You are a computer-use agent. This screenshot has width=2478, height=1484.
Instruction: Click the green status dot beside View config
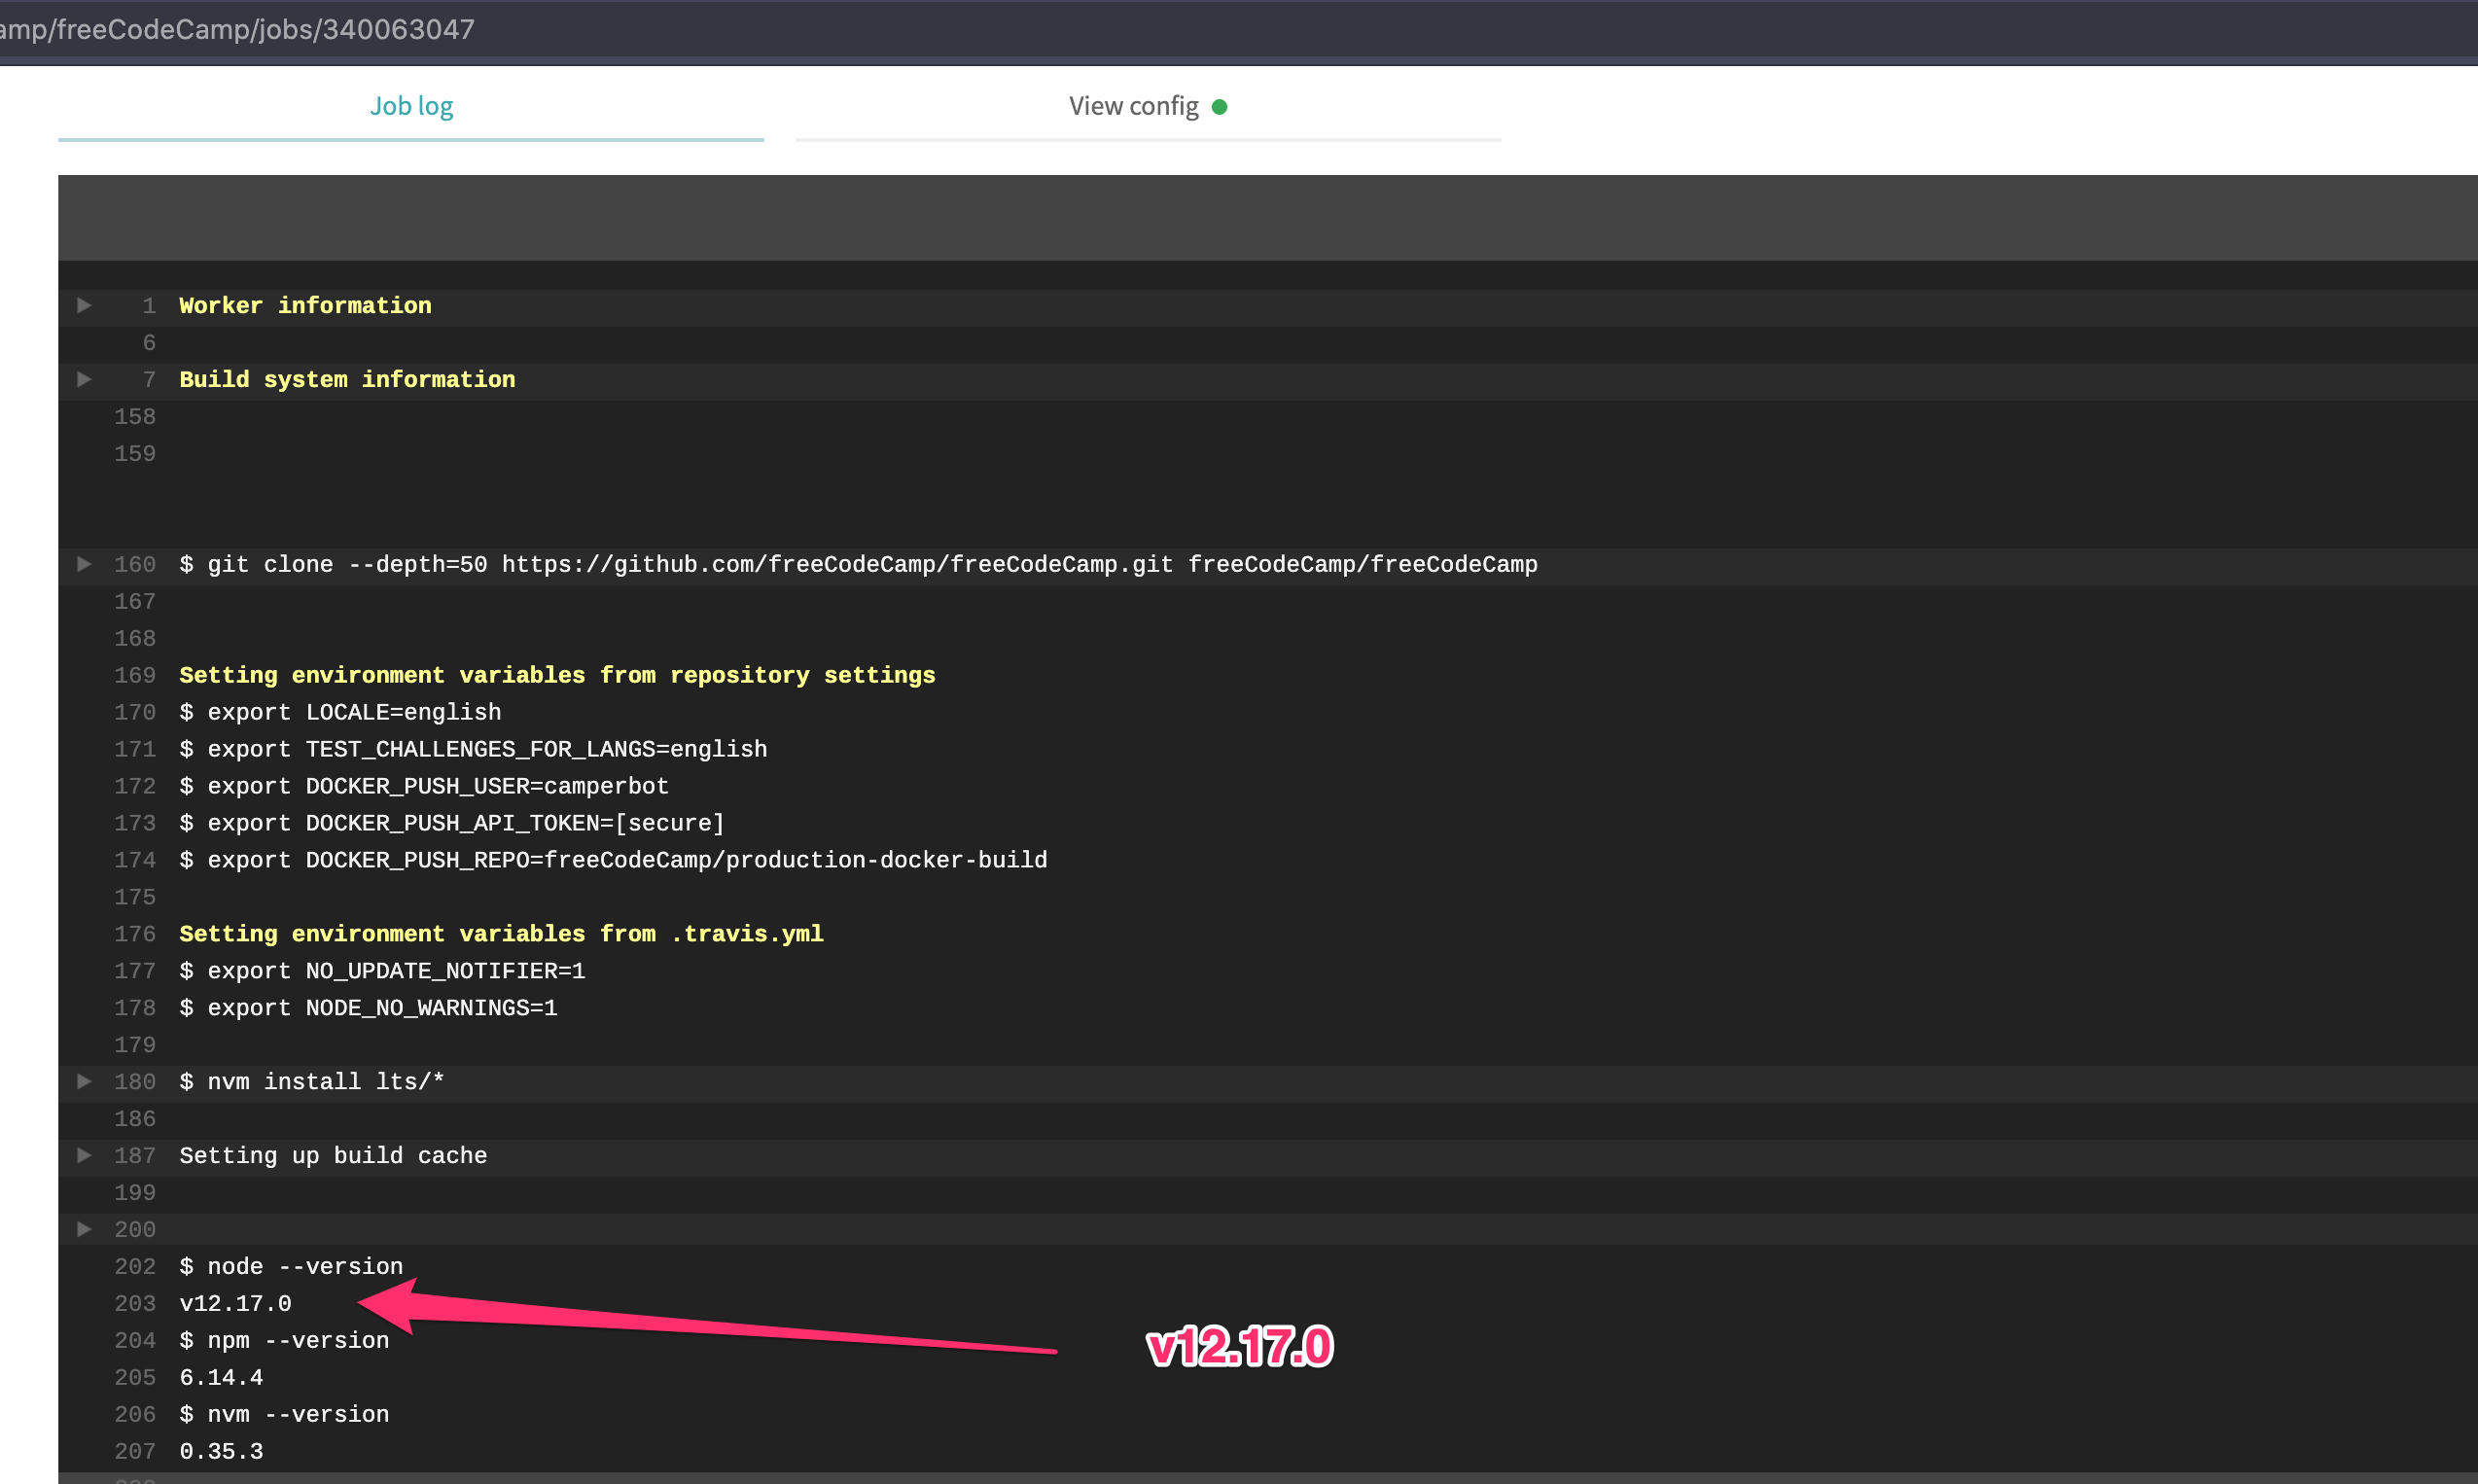point(1221,105)
